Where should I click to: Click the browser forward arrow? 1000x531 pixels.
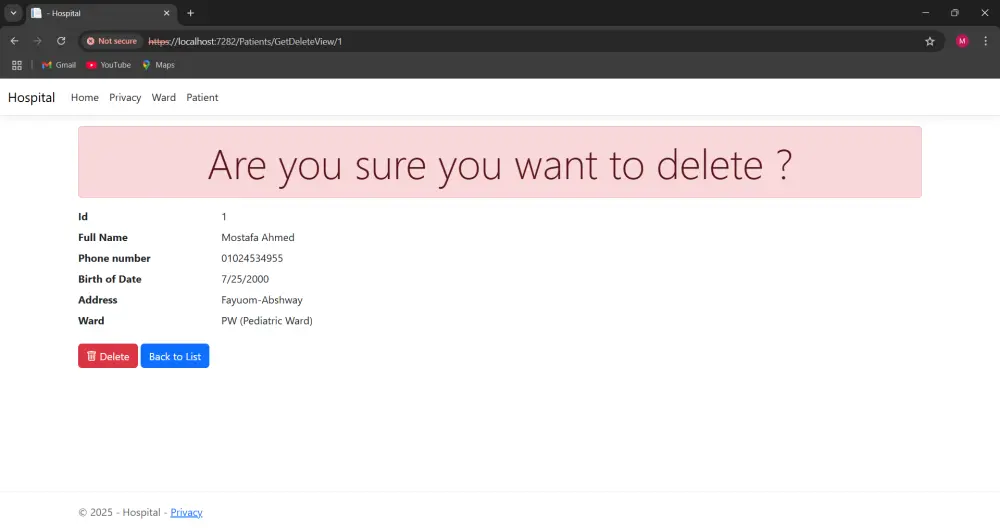[x=37, y=41]
